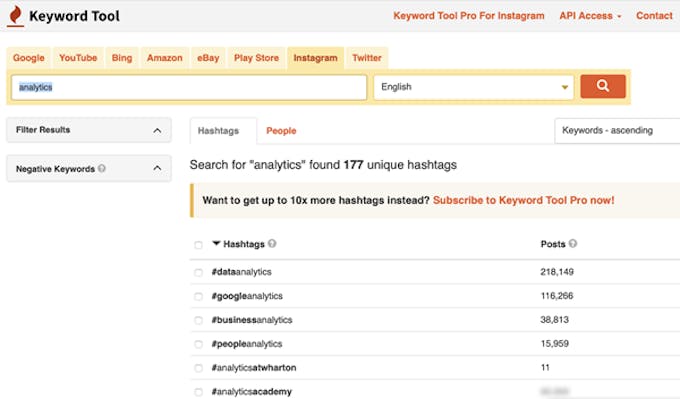Click the 218,149 posts value
This screenshot has width=680, height=399.
click(x=557, y=272)
